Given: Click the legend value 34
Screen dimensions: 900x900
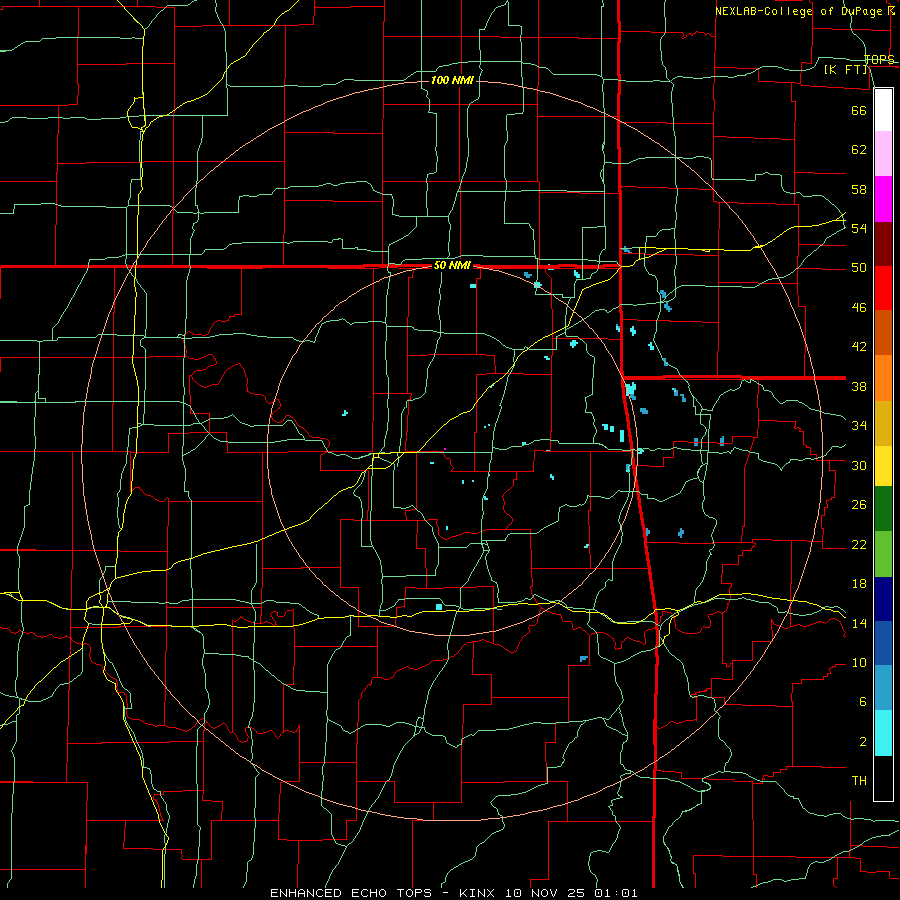Looking at the screenshot, I should click(x=859, y=426).
